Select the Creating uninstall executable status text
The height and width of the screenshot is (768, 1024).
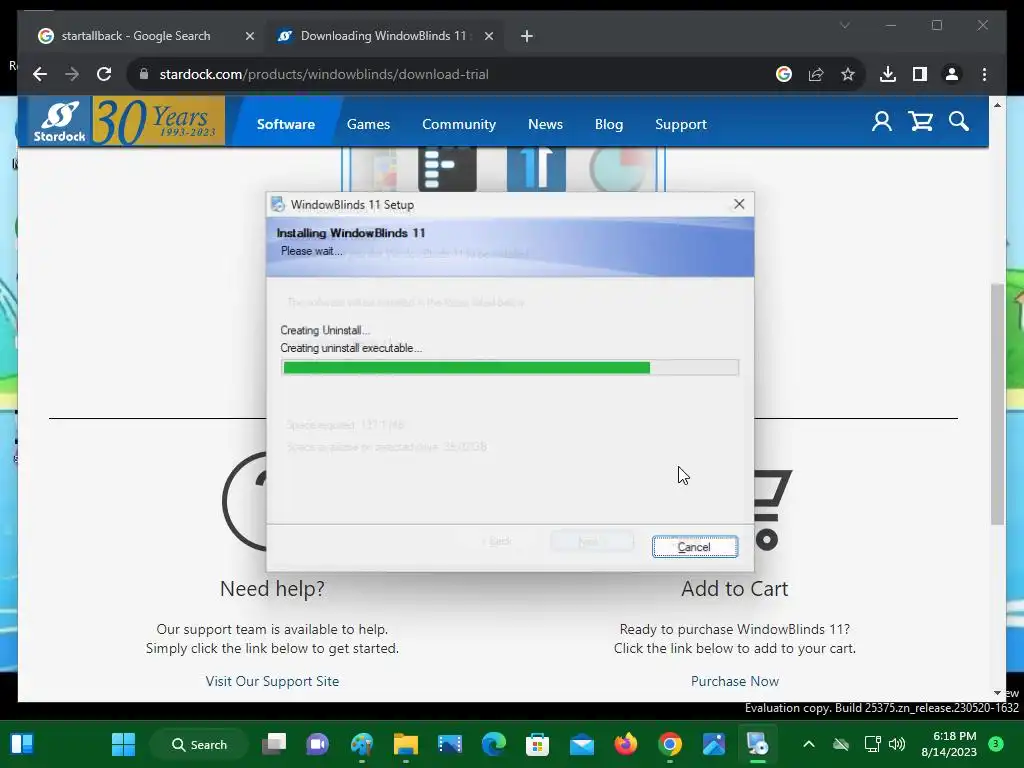click(x=351, y=348)
